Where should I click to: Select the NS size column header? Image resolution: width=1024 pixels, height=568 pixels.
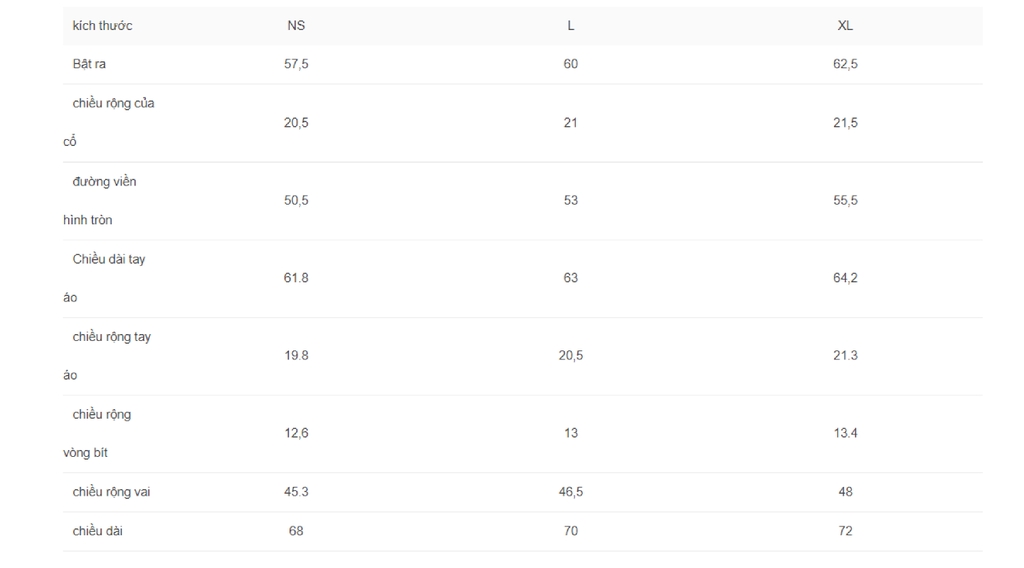click(296, 25)
